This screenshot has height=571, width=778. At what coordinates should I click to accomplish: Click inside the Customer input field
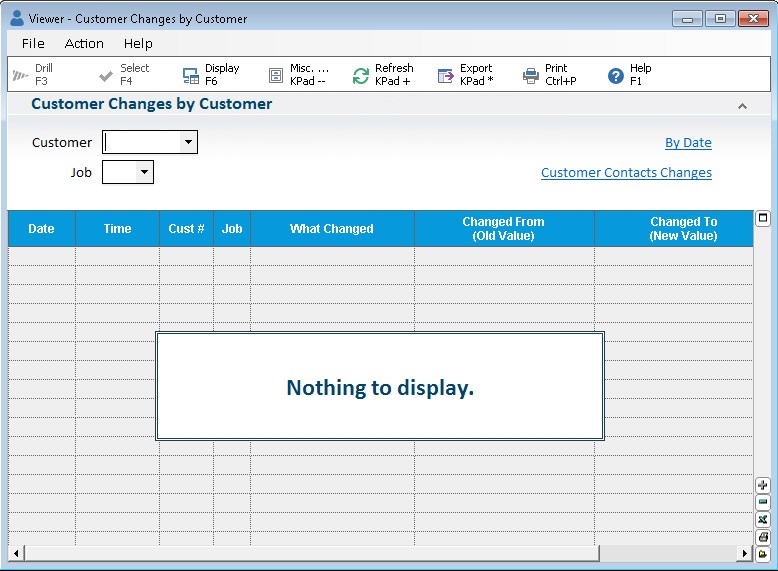(141, 143)
